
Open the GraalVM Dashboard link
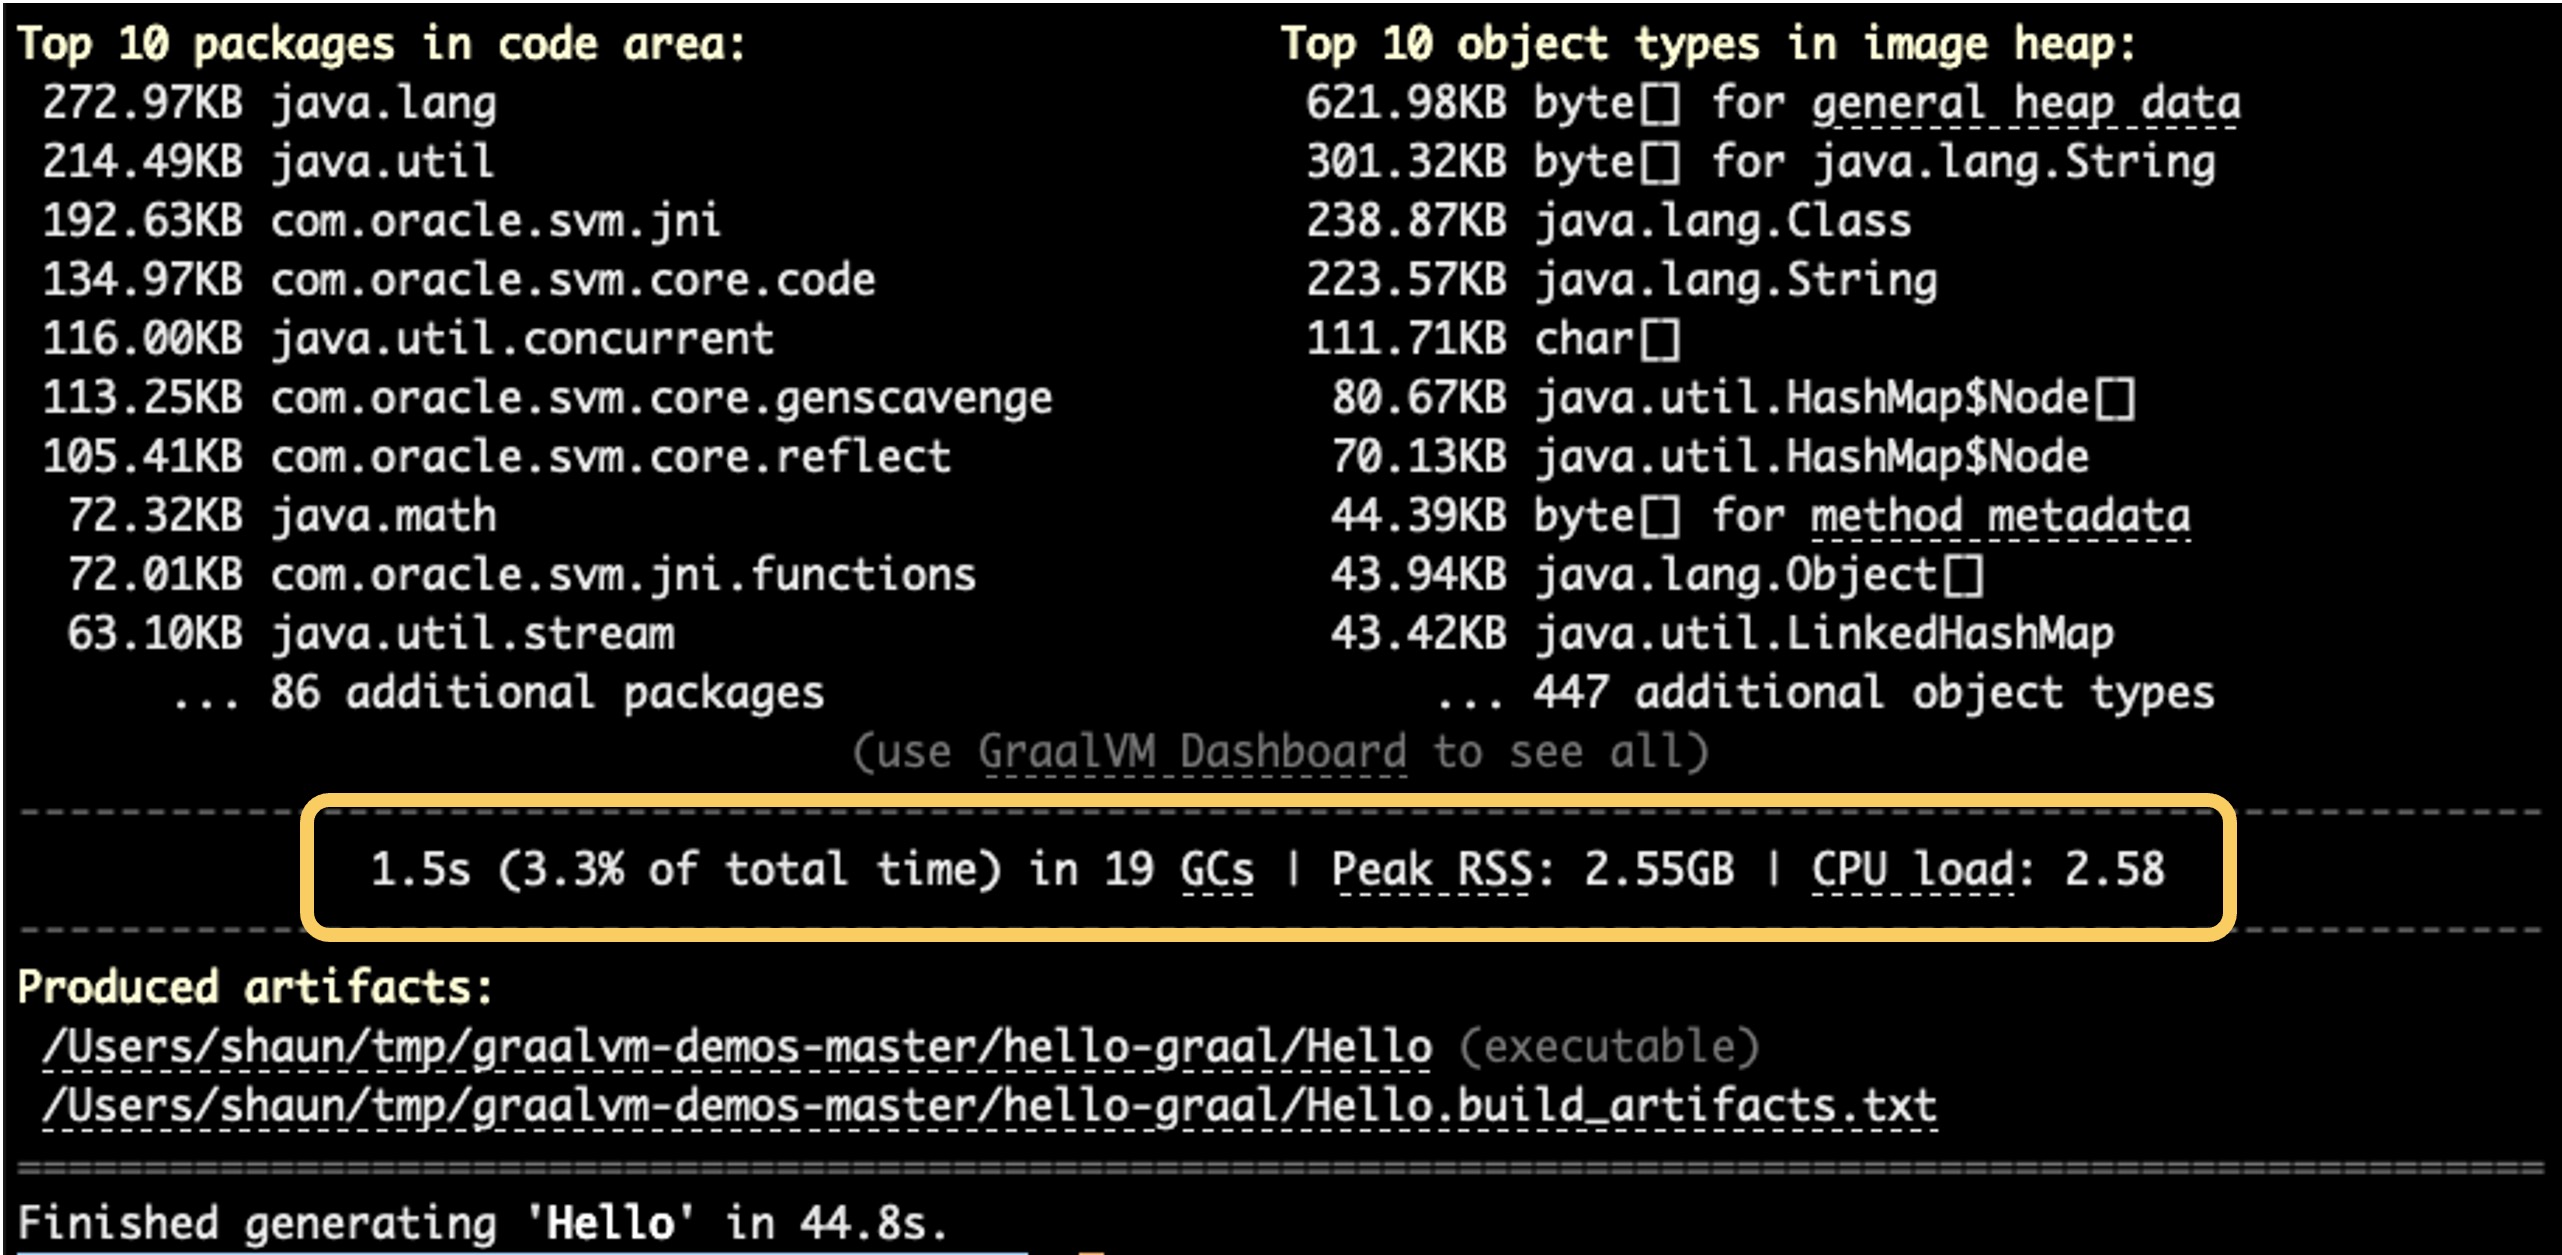pos(1200,750)
